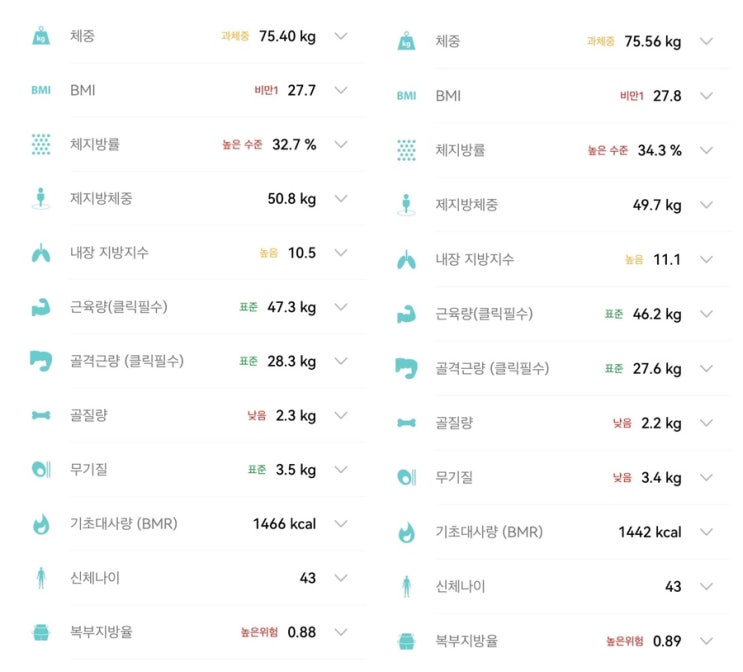Image resolution: width=743 pixels, height=672 pixels.
Task: Click the waist icon beside 0.88
Action: [41, 632]
